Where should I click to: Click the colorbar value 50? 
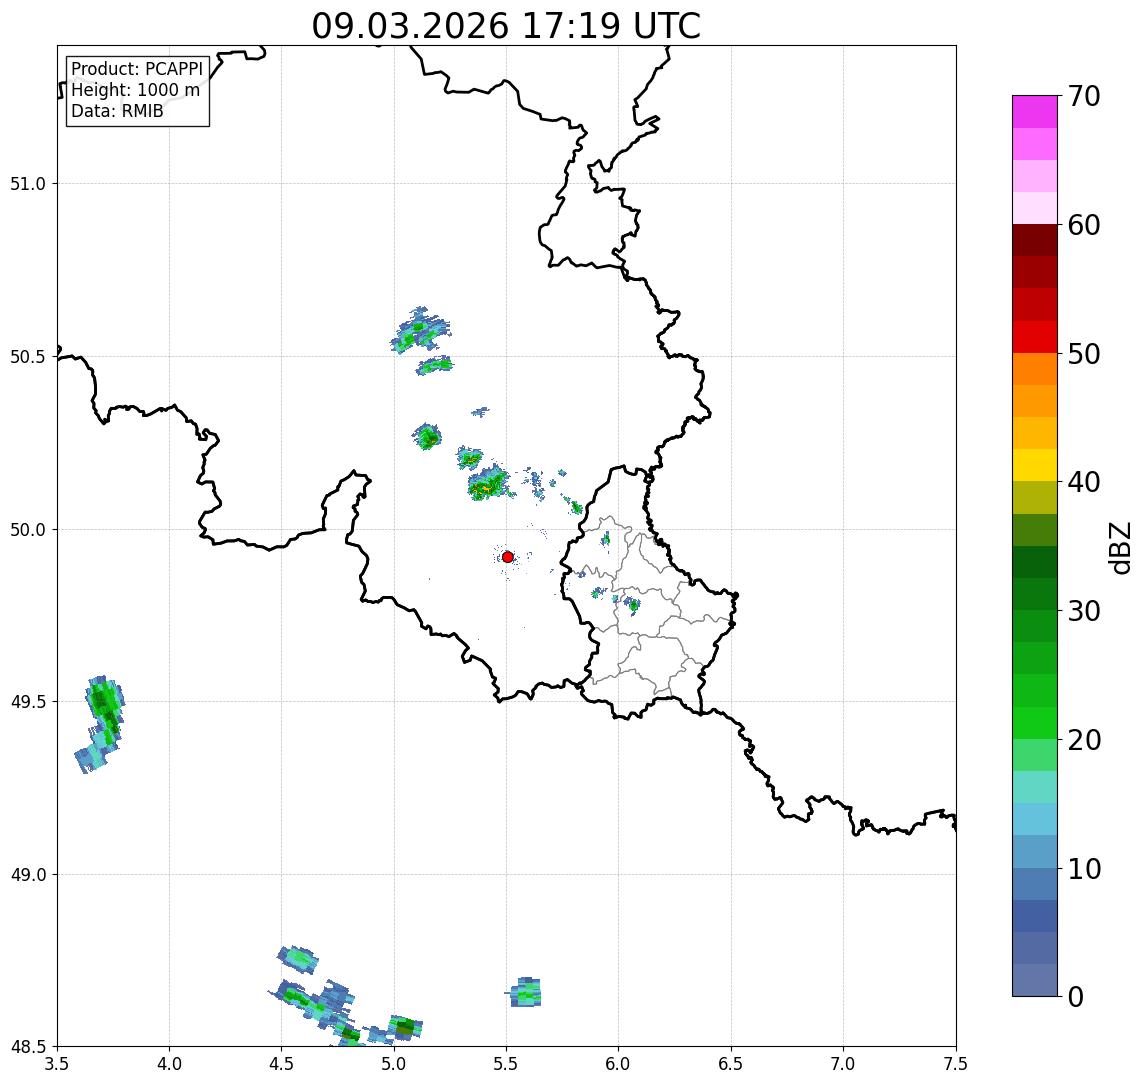1084,354
